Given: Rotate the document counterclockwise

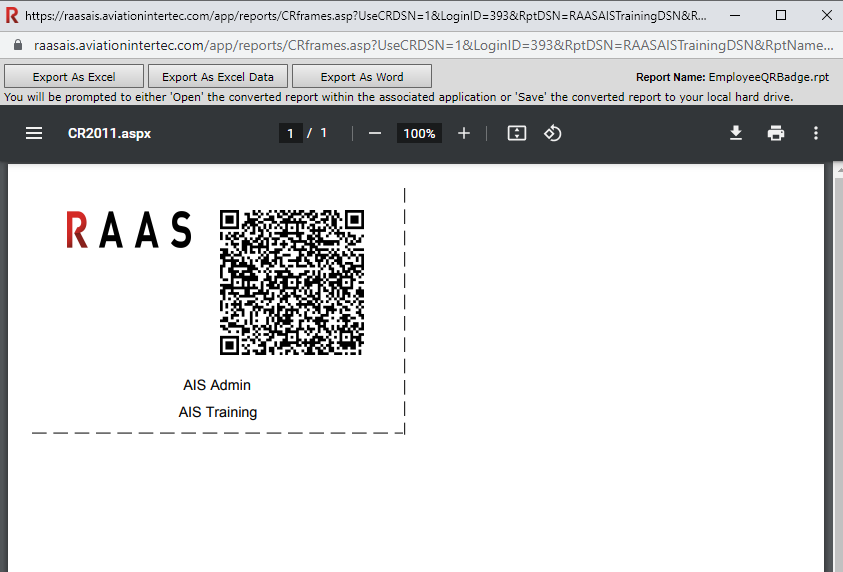Looking at the screenshot, I should (x=553, y=134).
